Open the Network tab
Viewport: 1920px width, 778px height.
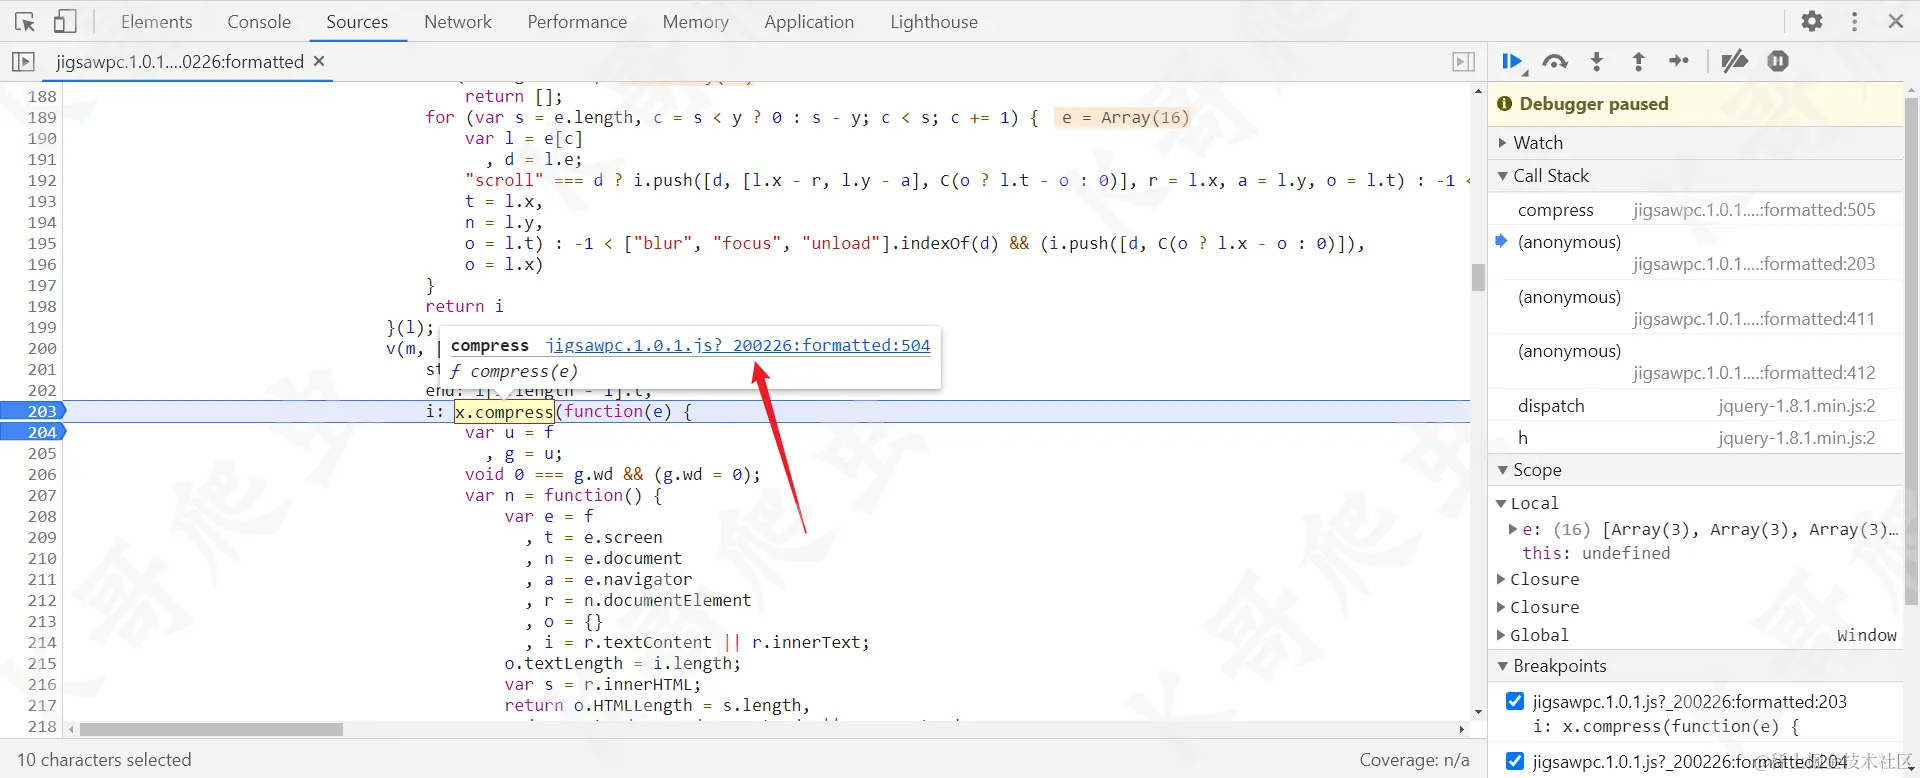point(458,21)
